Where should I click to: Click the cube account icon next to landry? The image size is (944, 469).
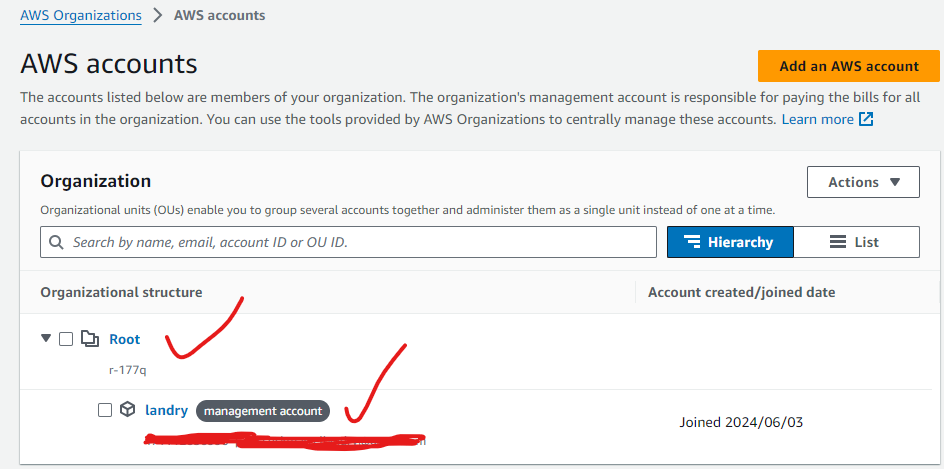pos(127,410)
